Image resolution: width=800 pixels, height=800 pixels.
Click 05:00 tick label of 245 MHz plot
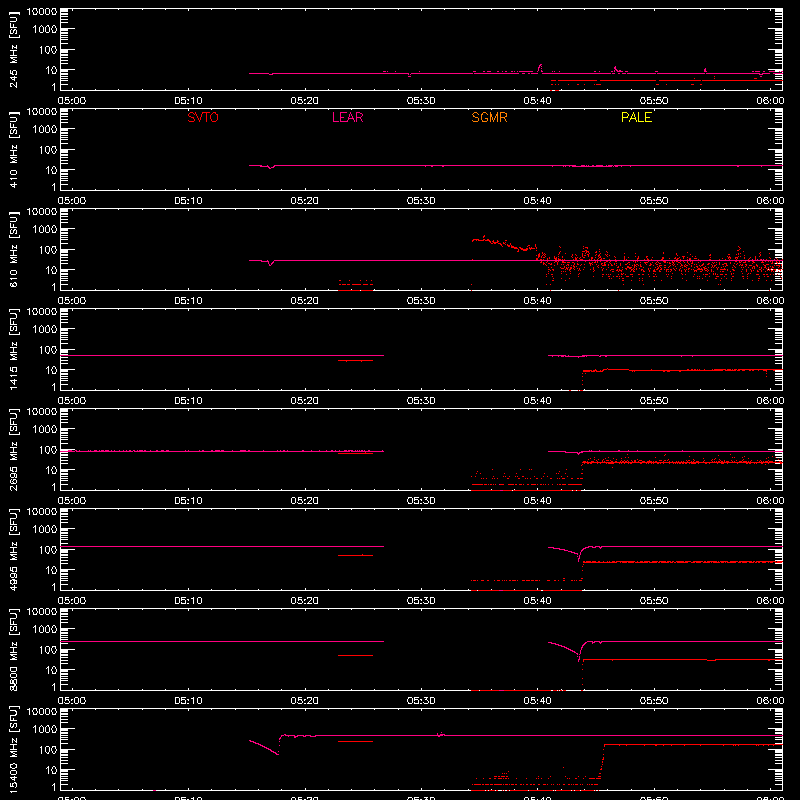pyautogui.click(x=72, y=101)
